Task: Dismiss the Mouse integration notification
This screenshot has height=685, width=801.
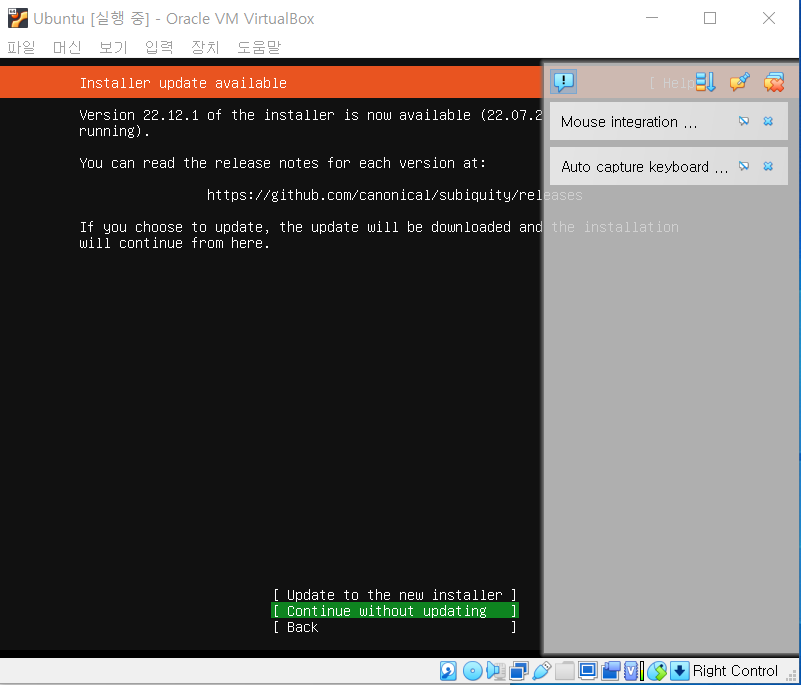Action: coord(768,121)
